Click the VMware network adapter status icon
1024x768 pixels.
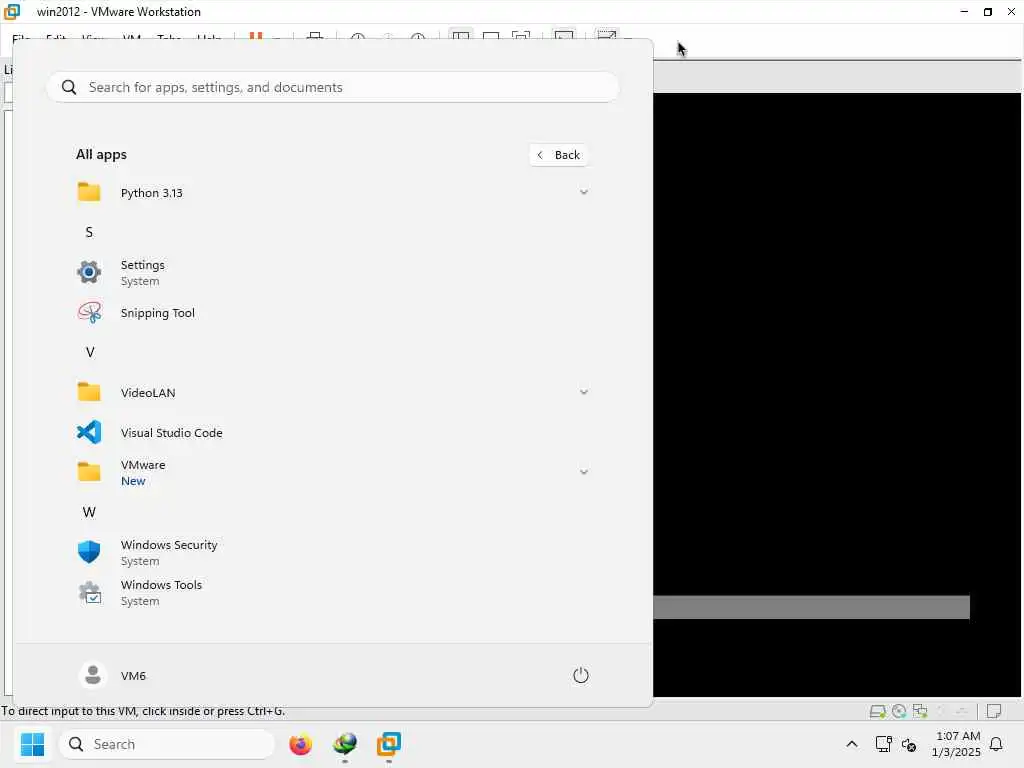920,711
